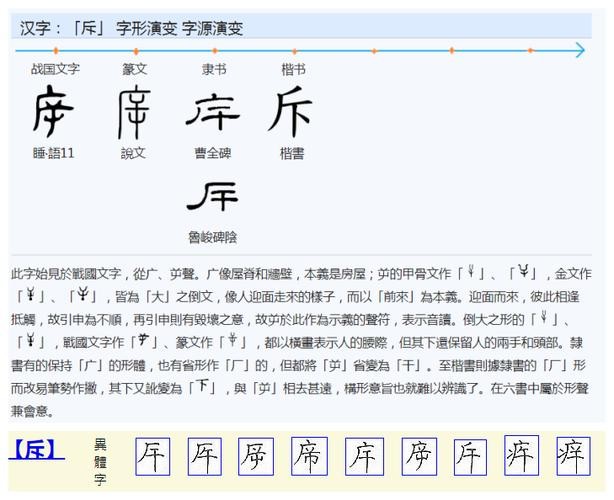Viewport: 614px width, 500px height.
Task: Click the 字形演变 heading text
Action: pyautogui.click(x=146, y=29)
